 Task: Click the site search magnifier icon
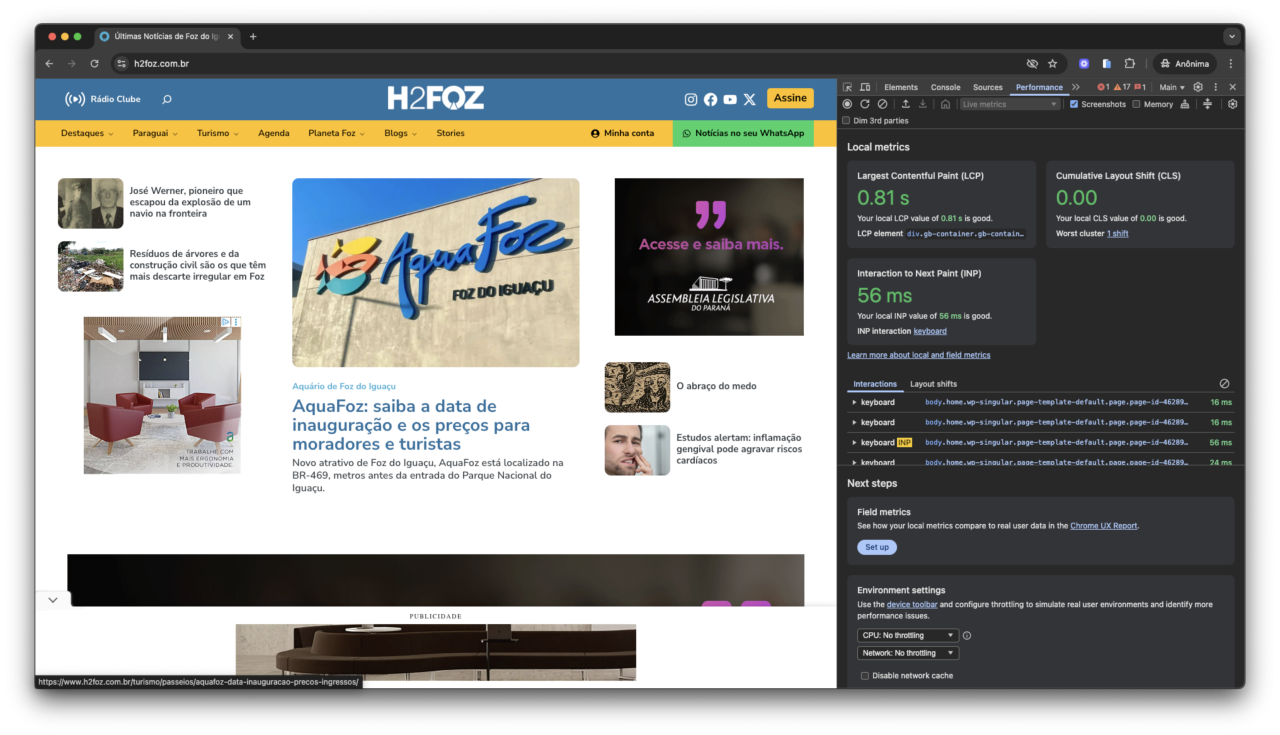click(x=167, y=99)
